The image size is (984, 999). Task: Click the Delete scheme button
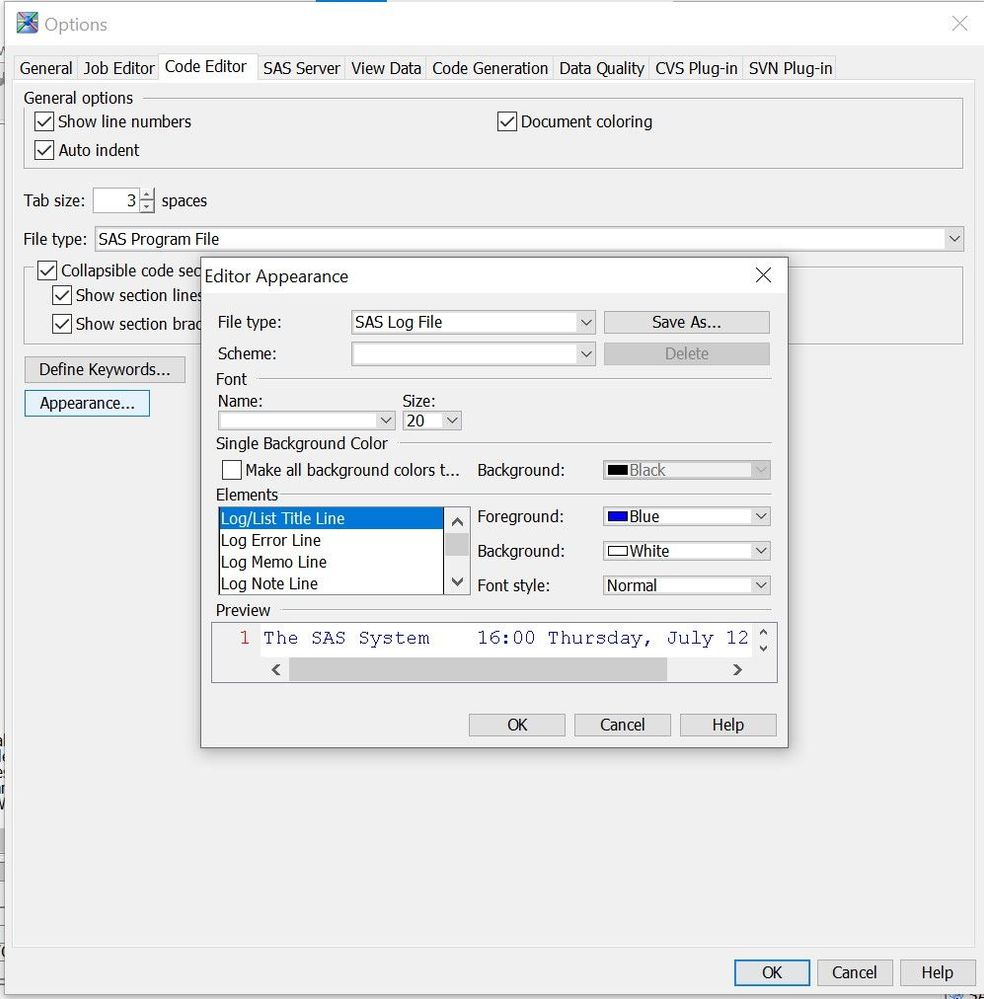(x=686, y=354)
